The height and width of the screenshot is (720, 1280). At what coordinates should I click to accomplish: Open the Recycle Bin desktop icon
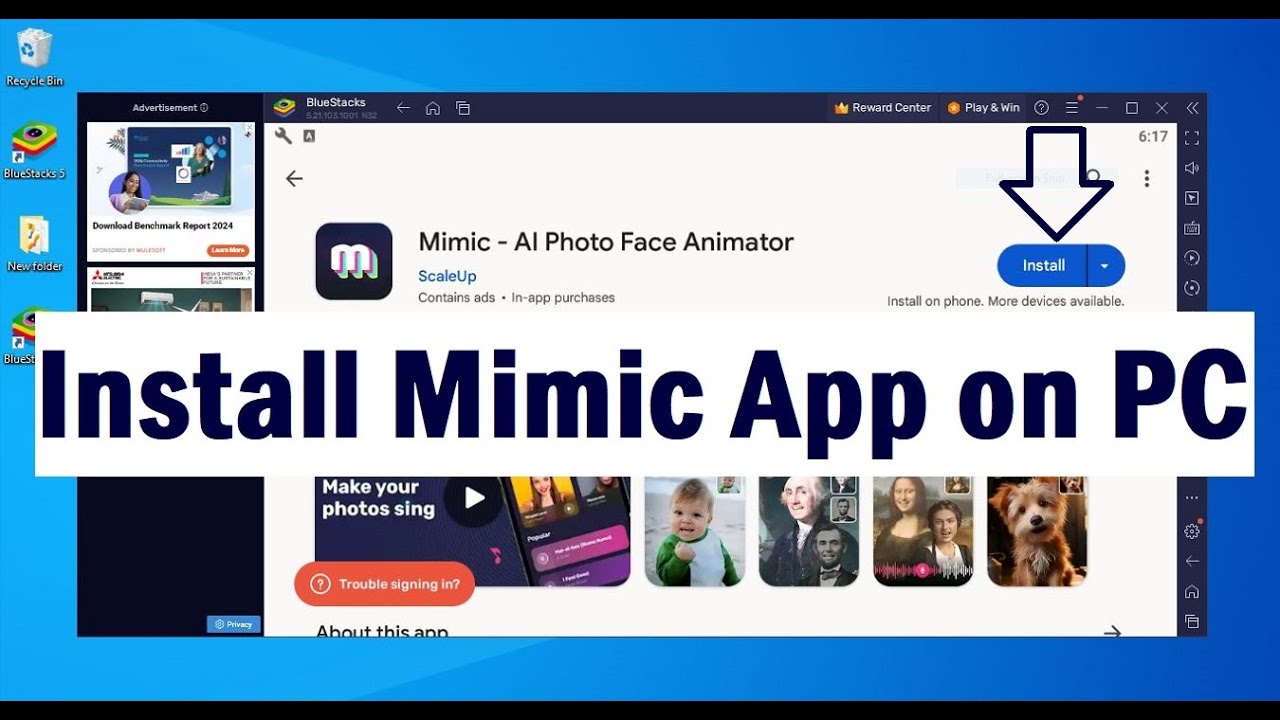pos(35,58)
